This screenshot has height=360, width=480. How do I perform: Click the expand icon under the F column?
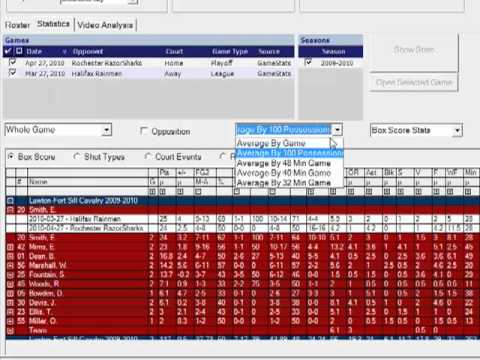click(436, 192)
